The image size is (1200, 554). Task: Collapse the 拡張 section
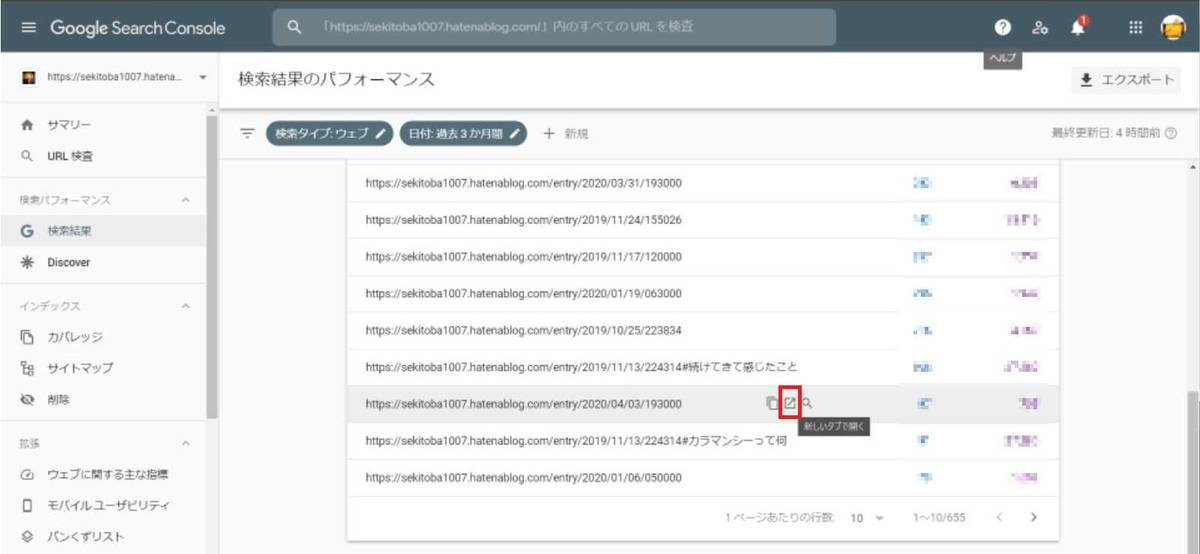[x=186, y=443]
